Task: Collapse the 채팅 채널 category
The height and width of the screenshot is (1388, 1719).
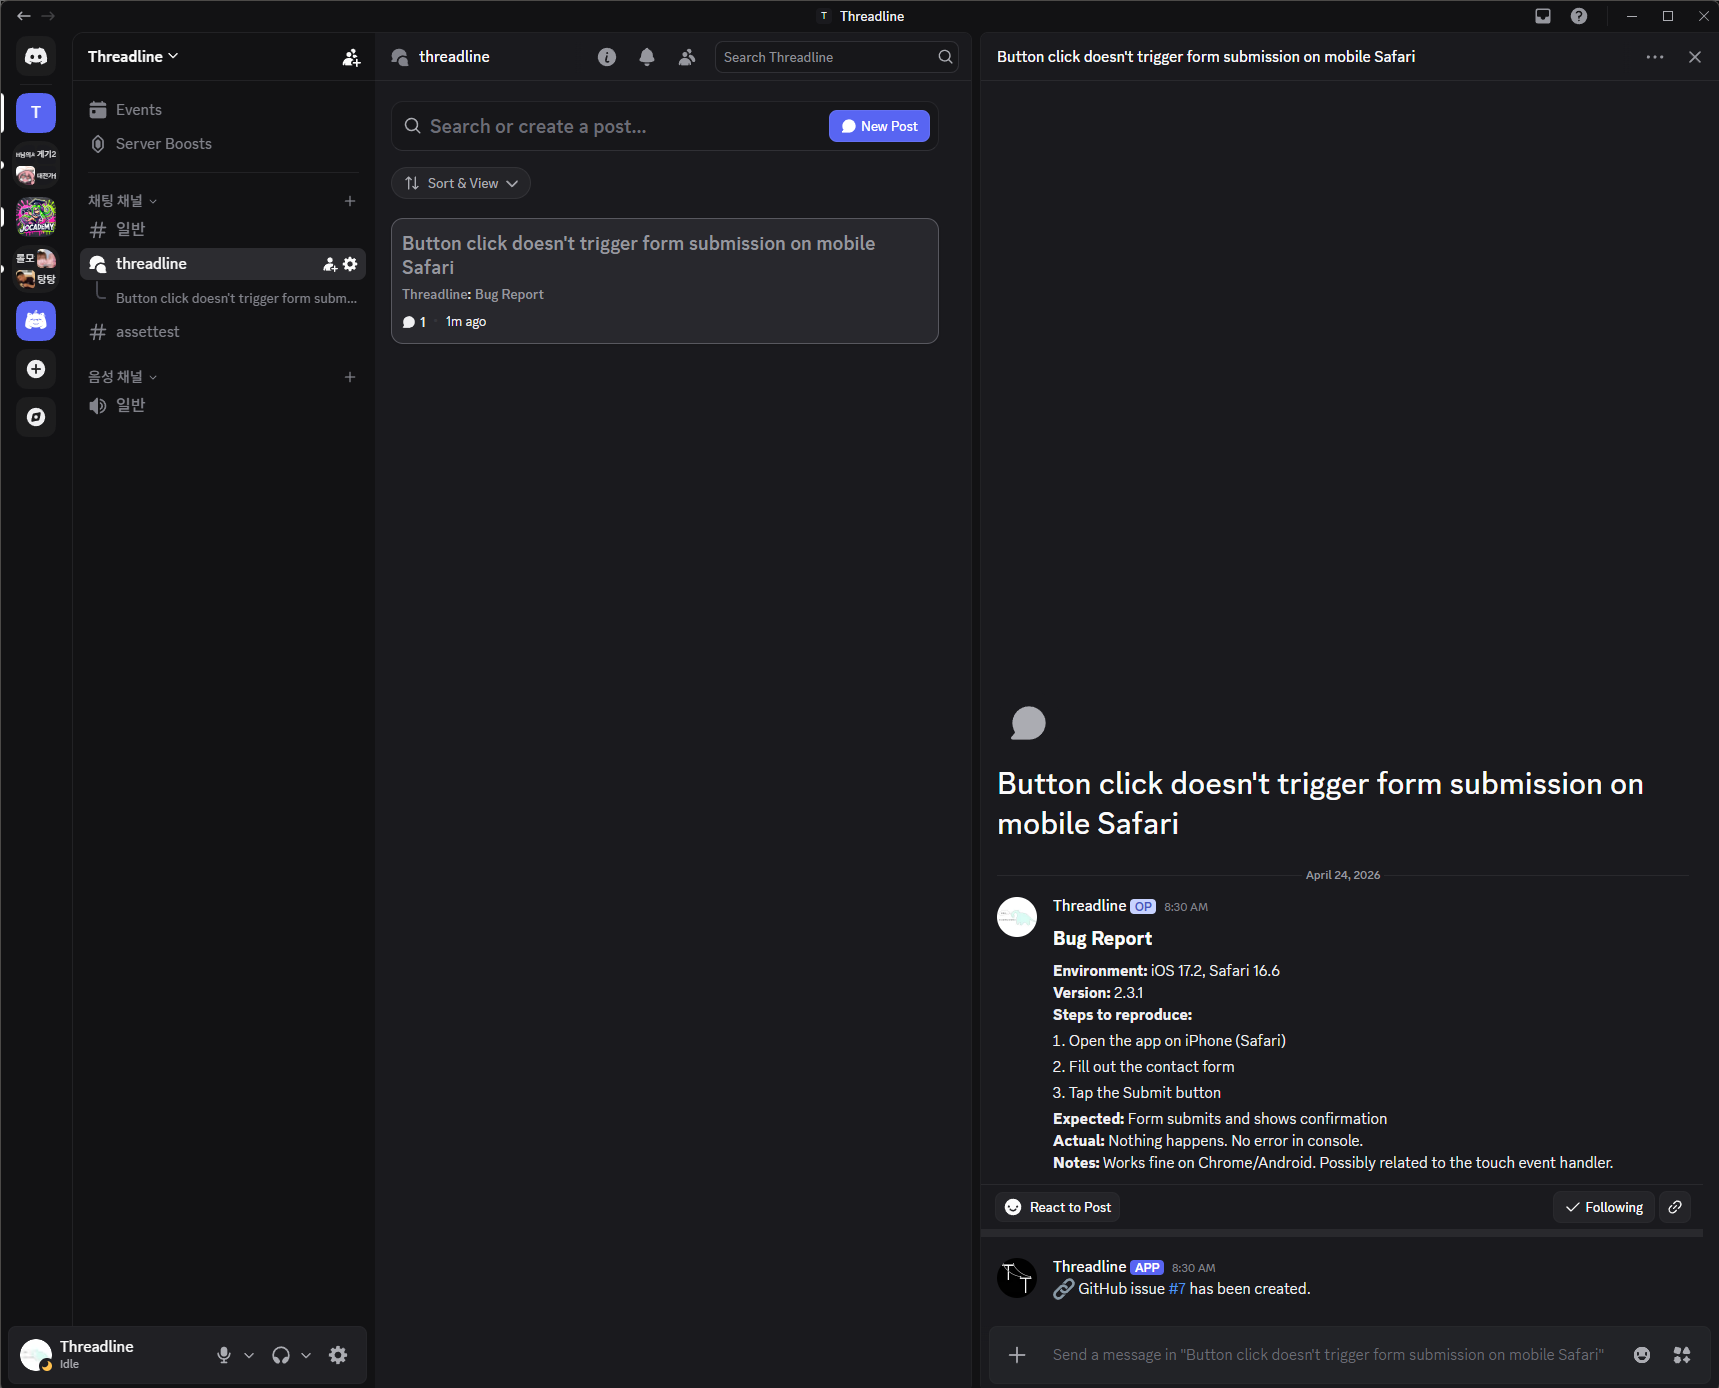Action: point(123,201)
